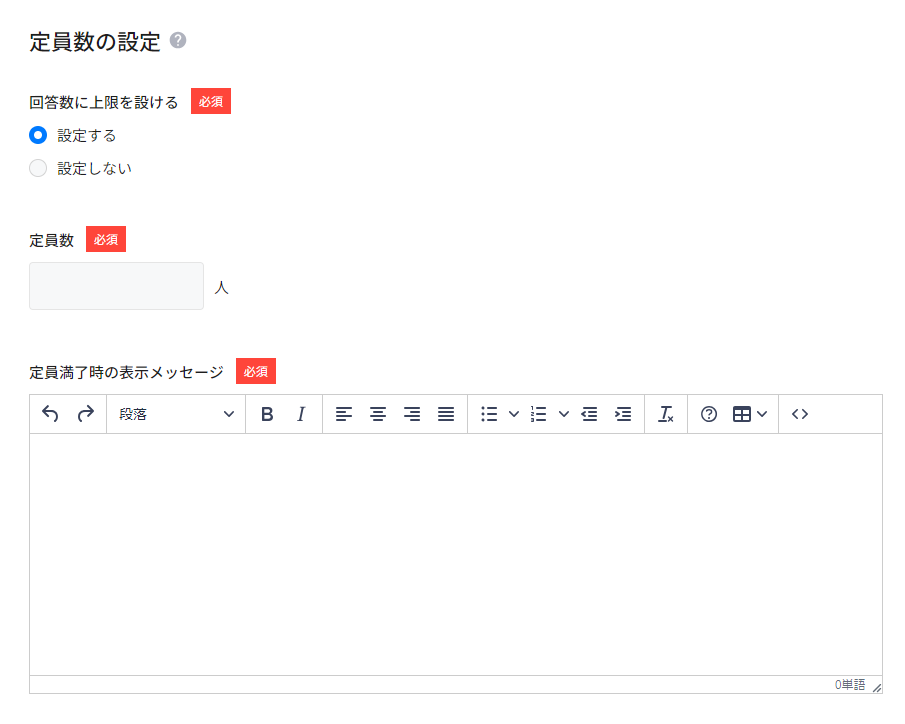Clear text formatting
This screenshot has width=905, height=724.
(x=666, y=414)
